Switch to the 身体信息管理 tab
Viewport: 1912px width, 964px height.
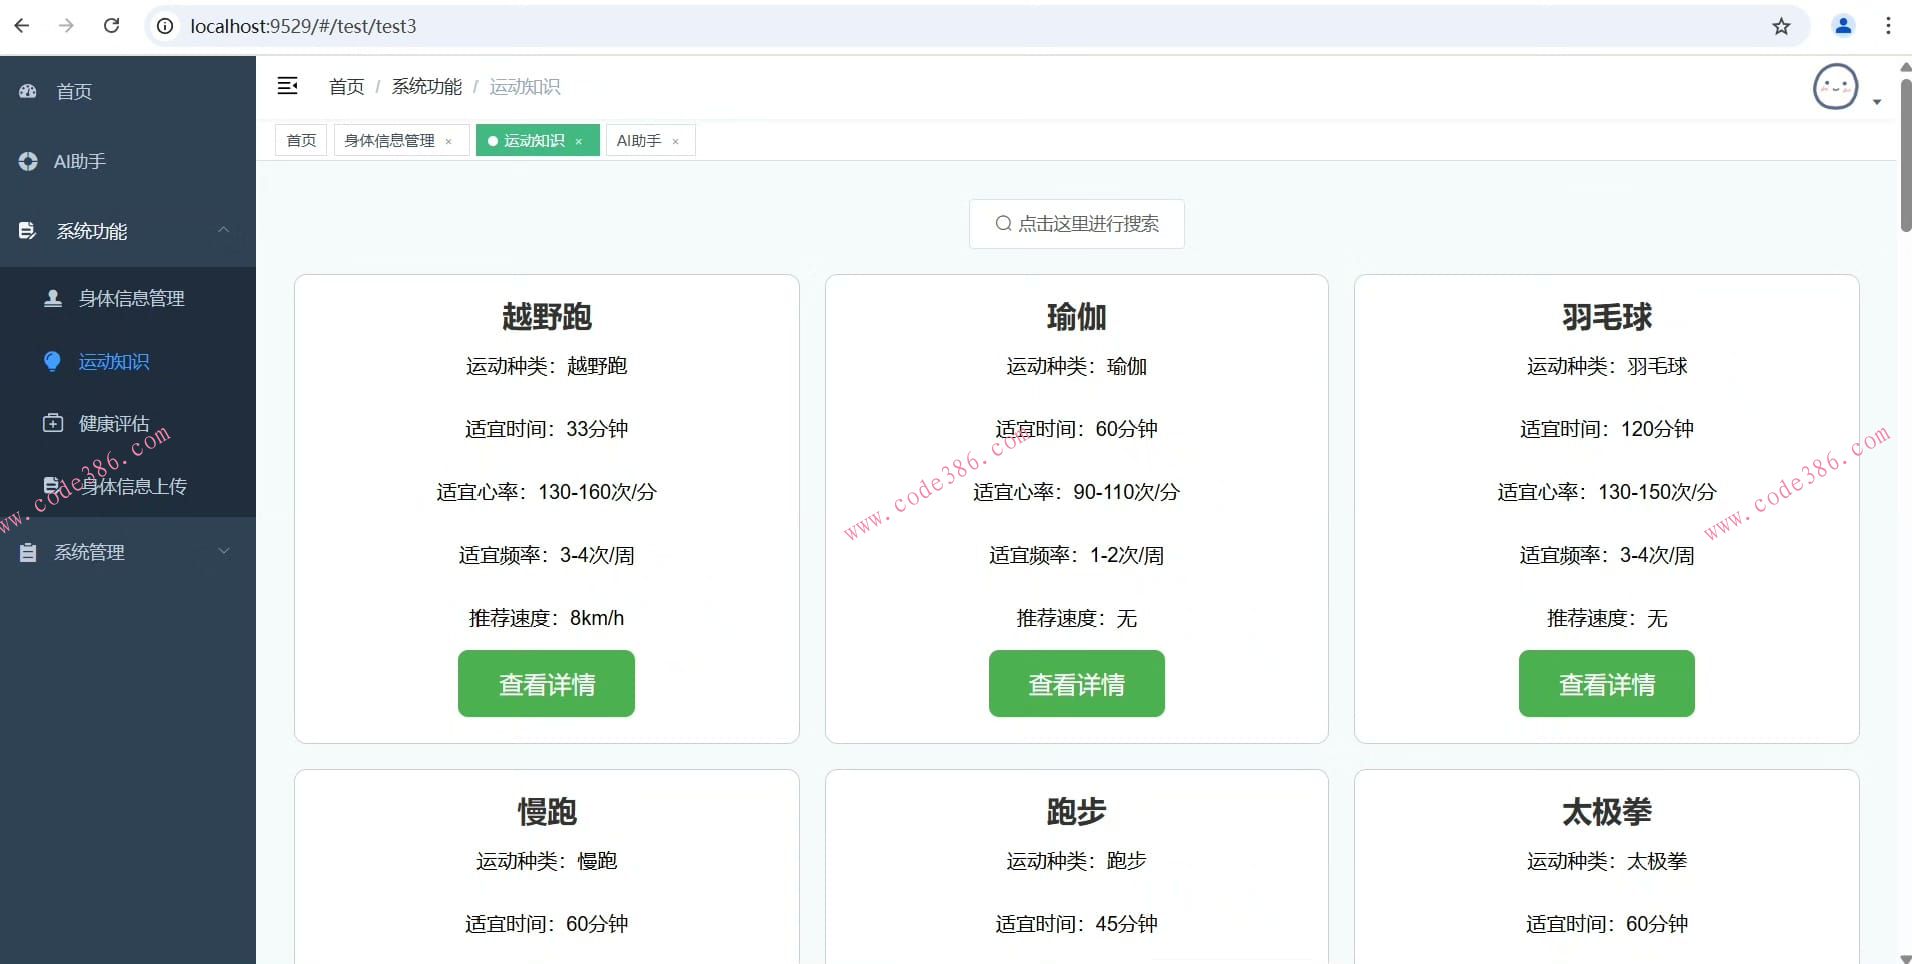389,140
